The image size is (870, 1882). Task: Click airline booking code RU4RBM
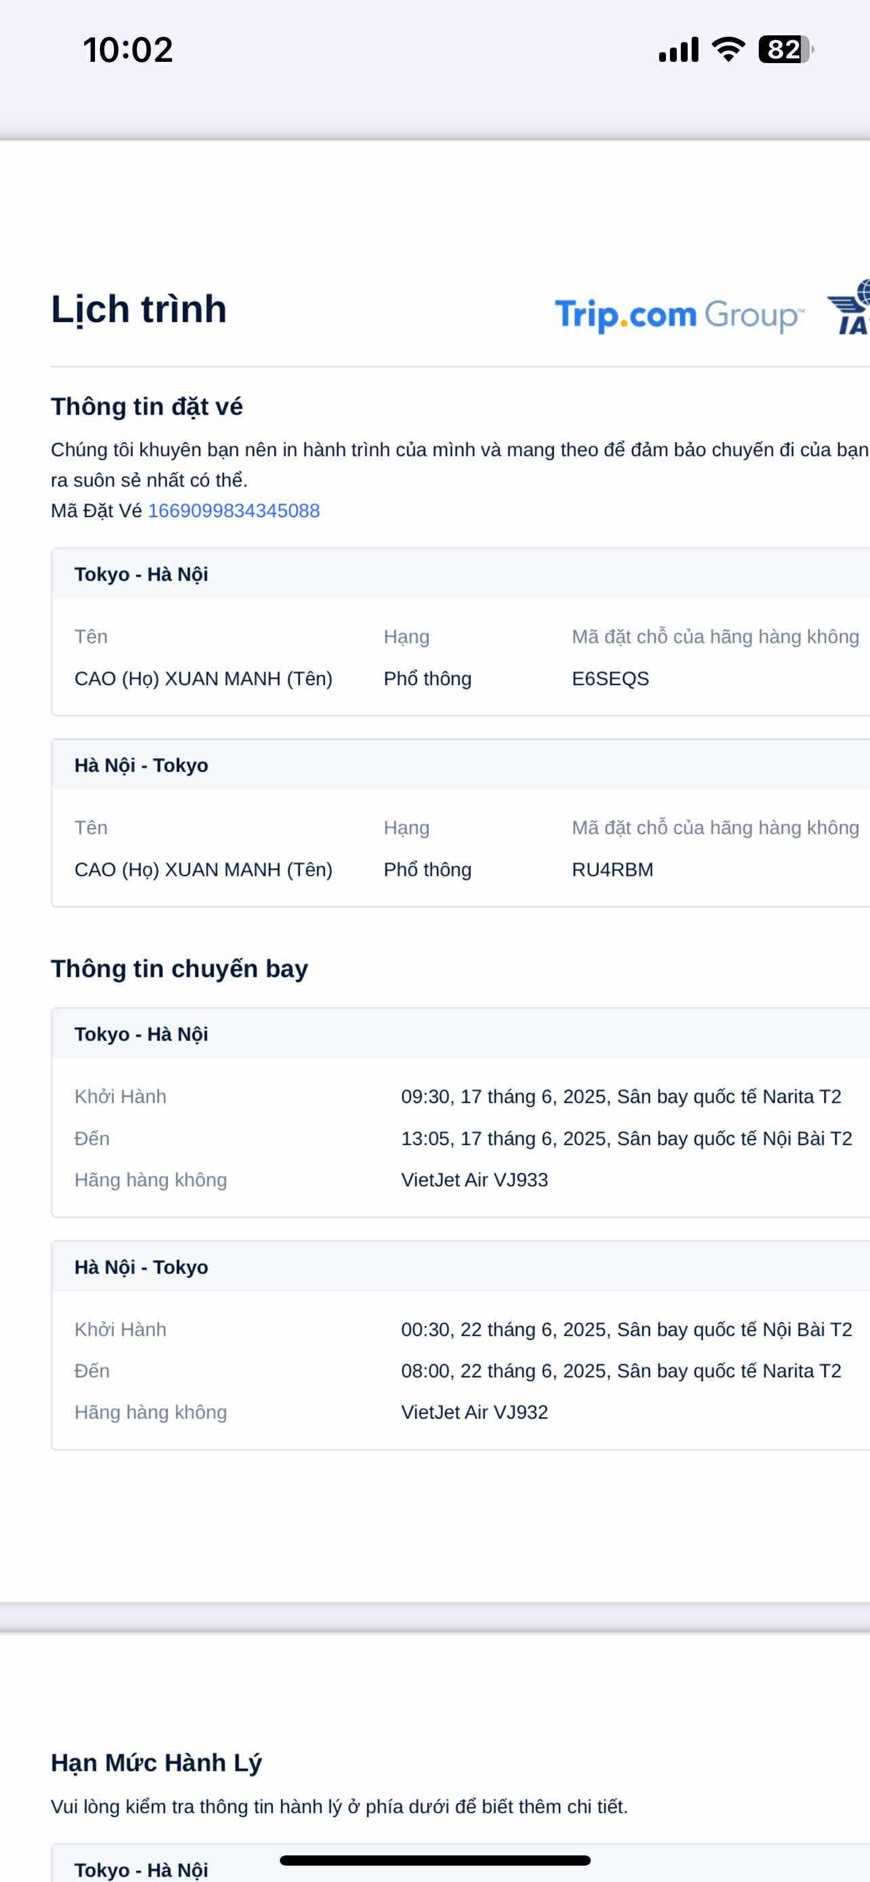click(x=612, y=870)
